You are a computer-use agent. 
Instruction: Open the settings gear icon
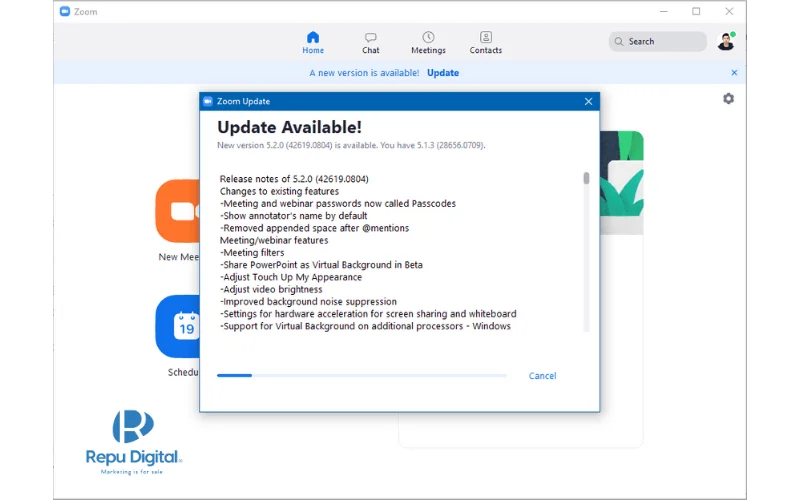(x=728, y=98)
